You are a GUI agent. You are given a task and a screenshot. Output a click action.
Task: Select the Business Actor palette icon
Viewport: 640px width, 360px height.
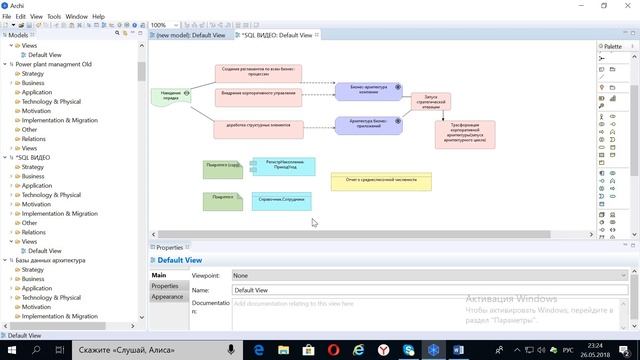[x=602, y=117]
